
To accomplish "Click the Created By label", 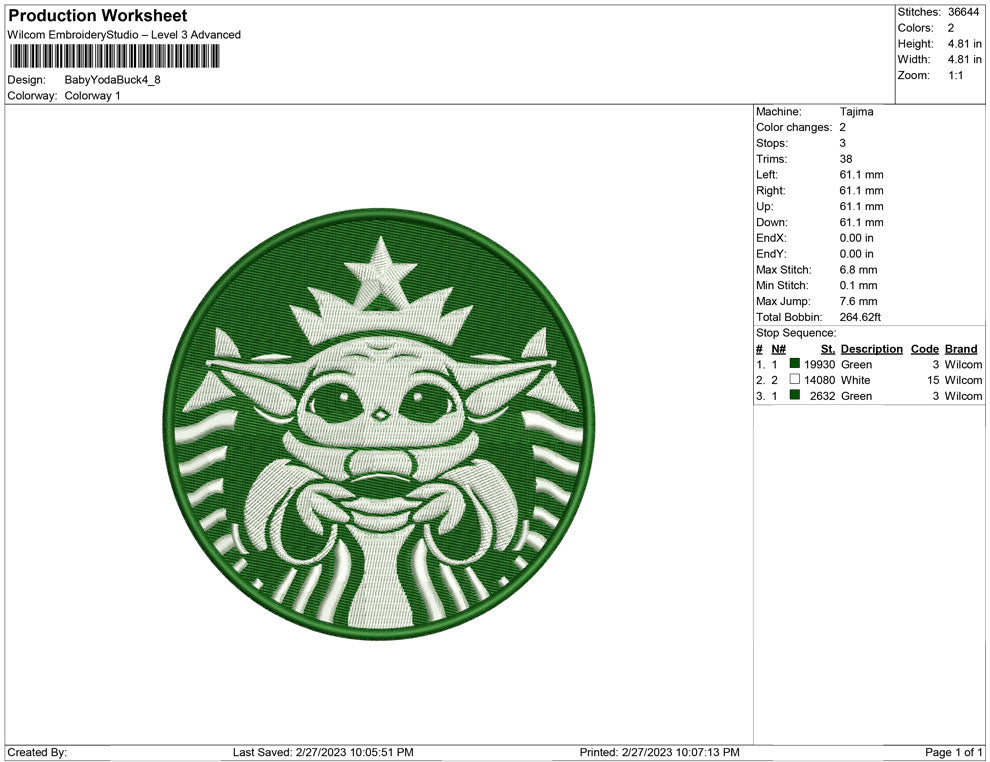I will click(37, 752).
